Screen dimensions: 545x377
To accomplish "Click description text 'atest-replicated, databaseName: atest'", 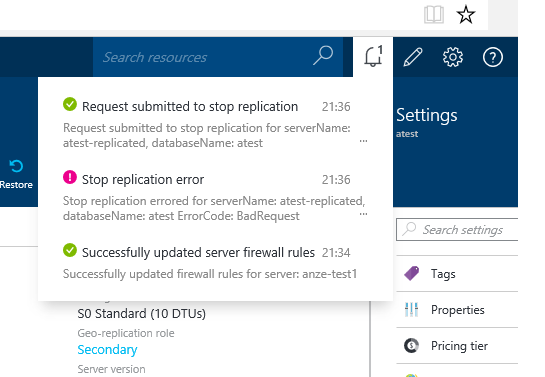I will coord(163,143).
